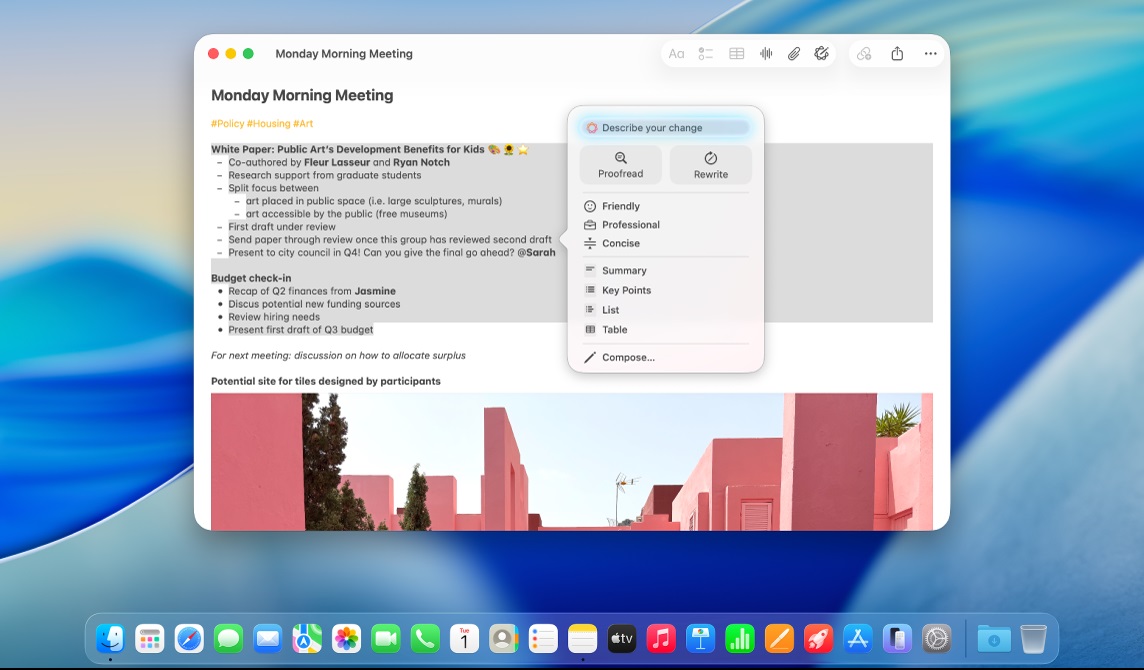Select the Key Points option
Screen dimensions: 1144x670
click(x=626, y=291)
